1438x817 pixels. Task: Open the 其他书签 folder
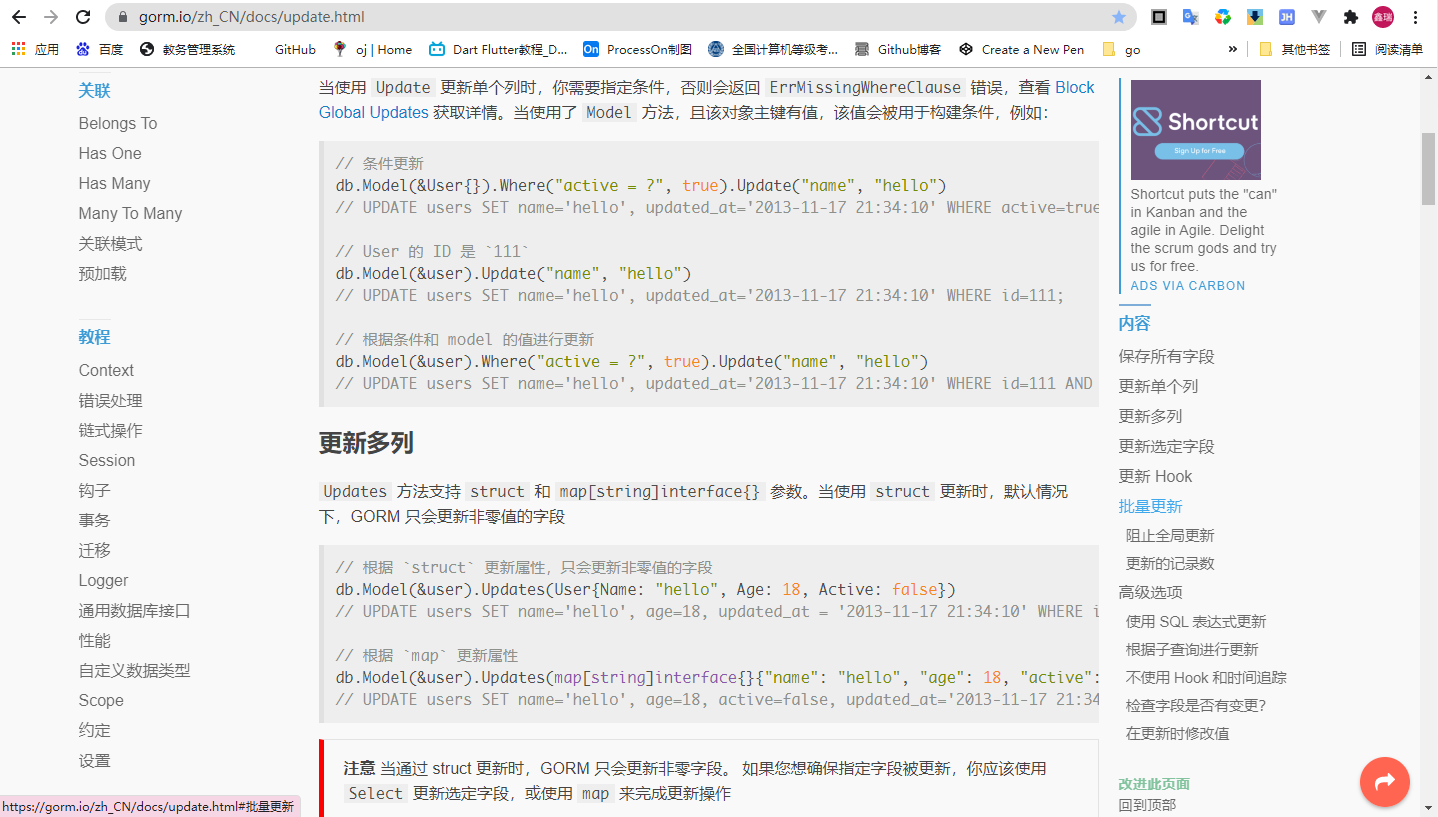(x=1294, y=49)
